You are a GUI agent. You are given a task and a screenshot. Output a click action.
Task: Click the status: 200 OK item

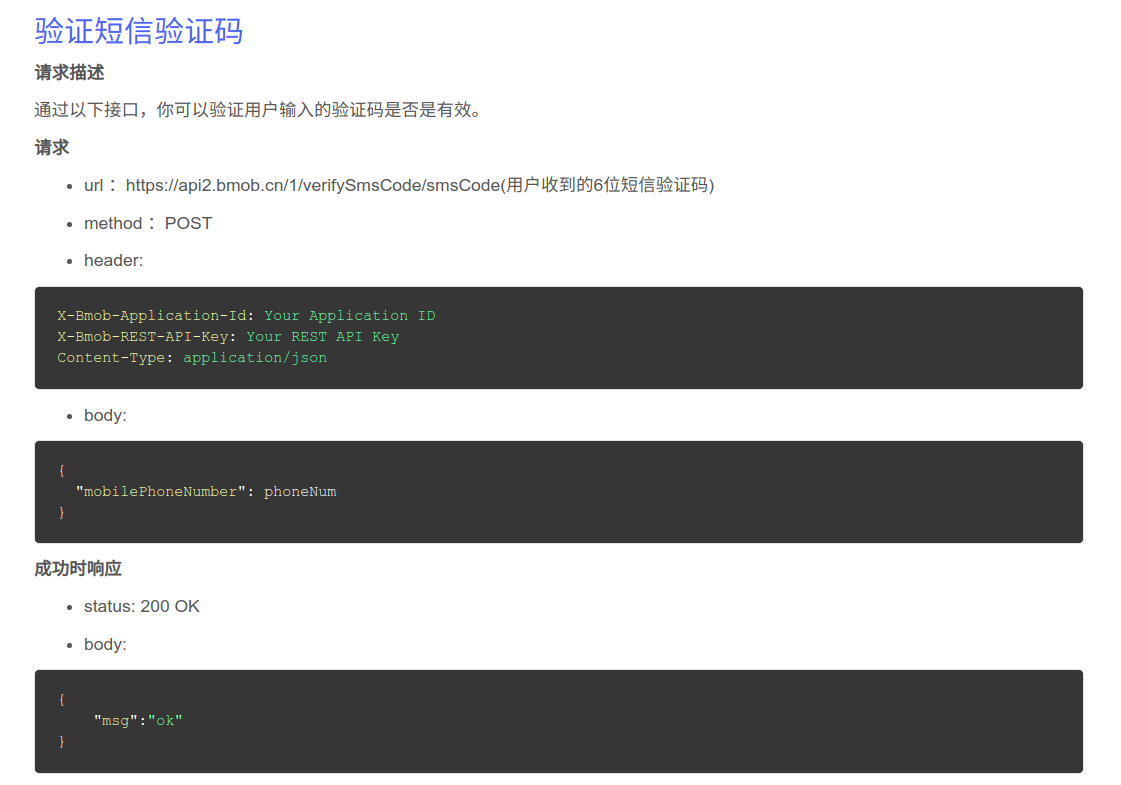142,606
